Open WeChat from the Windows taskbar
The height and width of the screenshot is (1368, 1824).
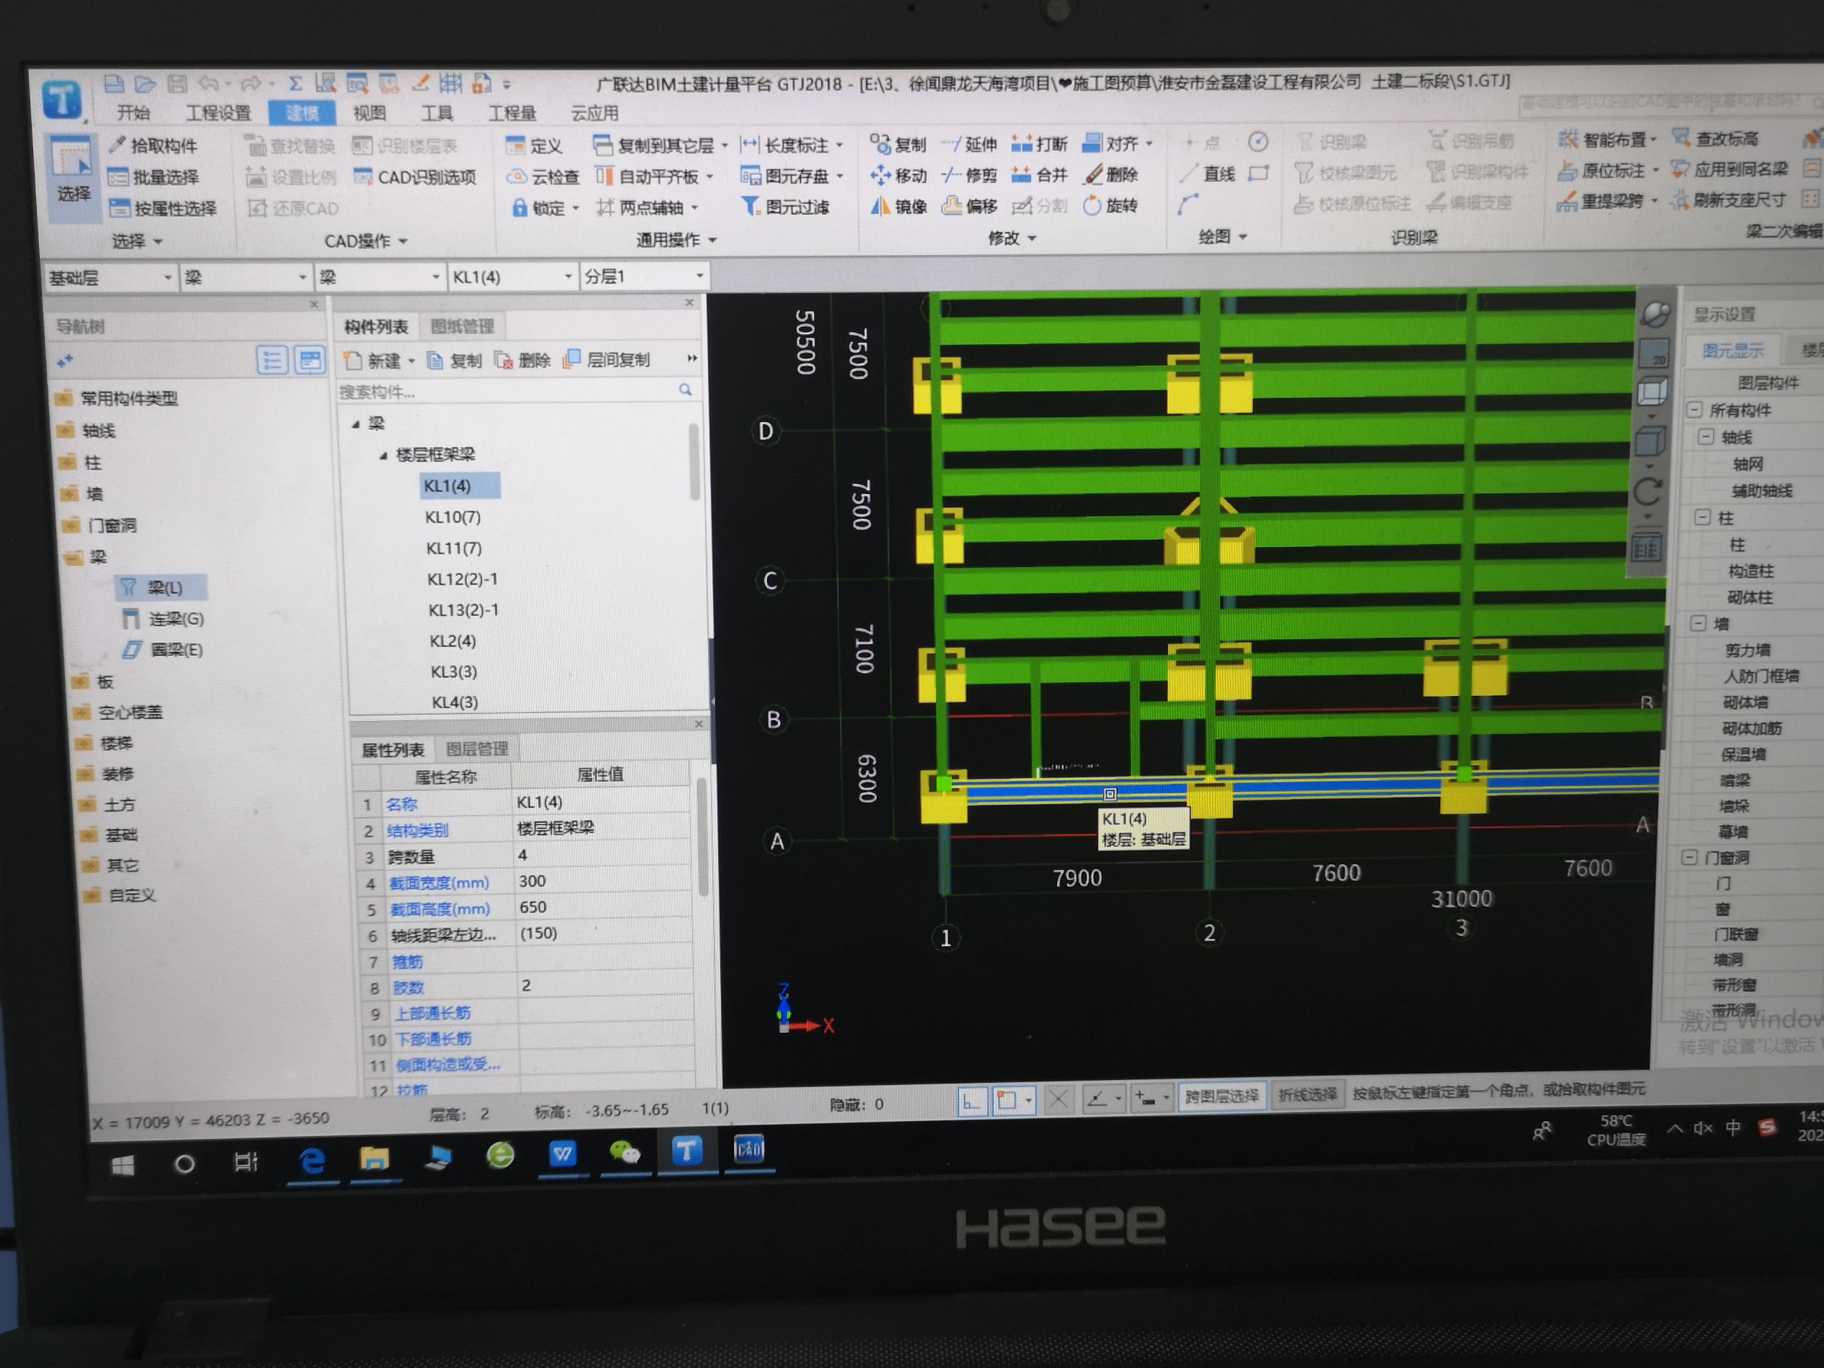coord(624,1153)
